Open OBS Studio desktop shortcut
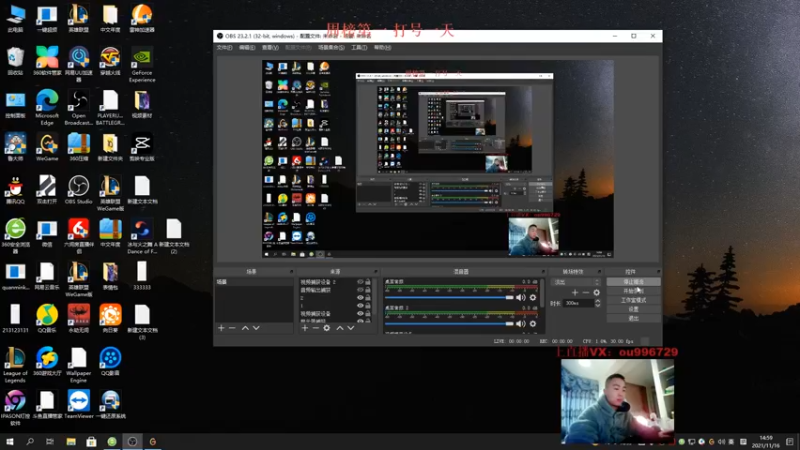The image size is (800, 450). 78,190
